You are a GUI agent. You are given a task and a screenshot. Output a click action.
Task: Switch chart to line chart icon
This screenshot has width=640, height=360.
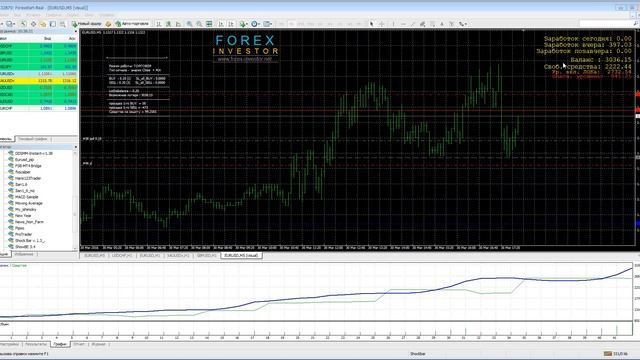[x=178, y=24]
